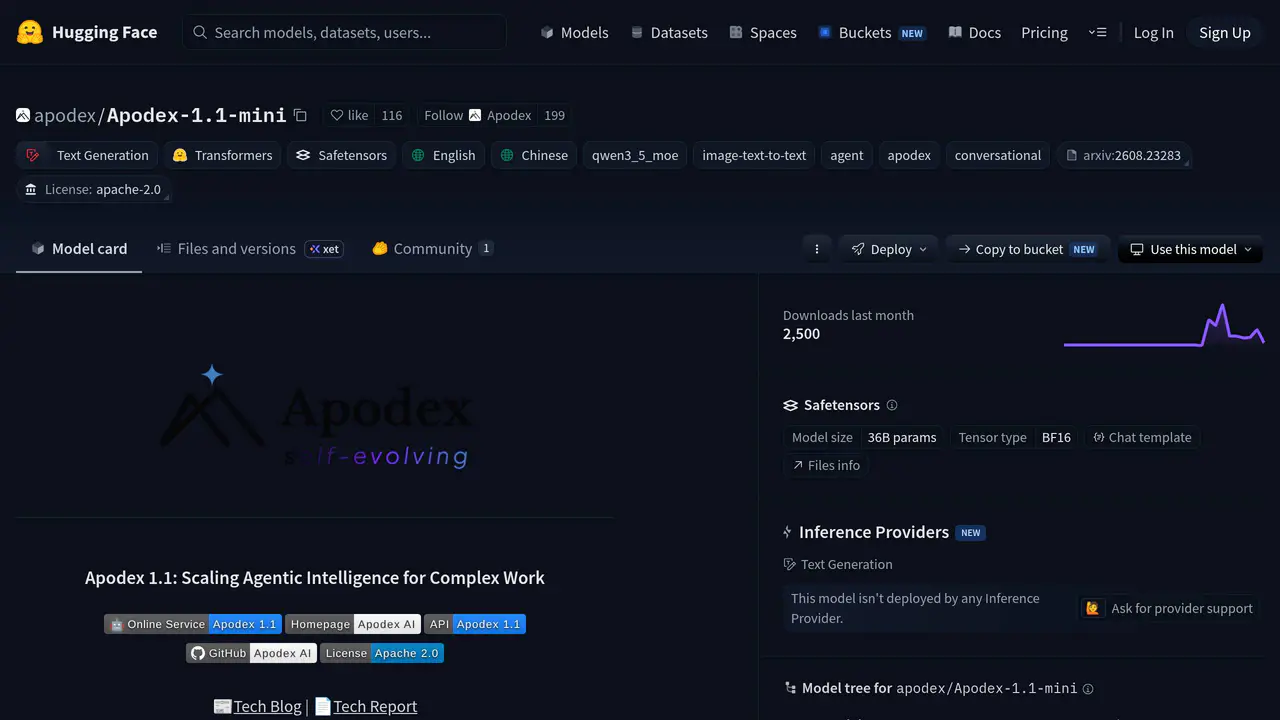Select the agent tag
Screen dimensions: 1280x720
coord(847,155)
